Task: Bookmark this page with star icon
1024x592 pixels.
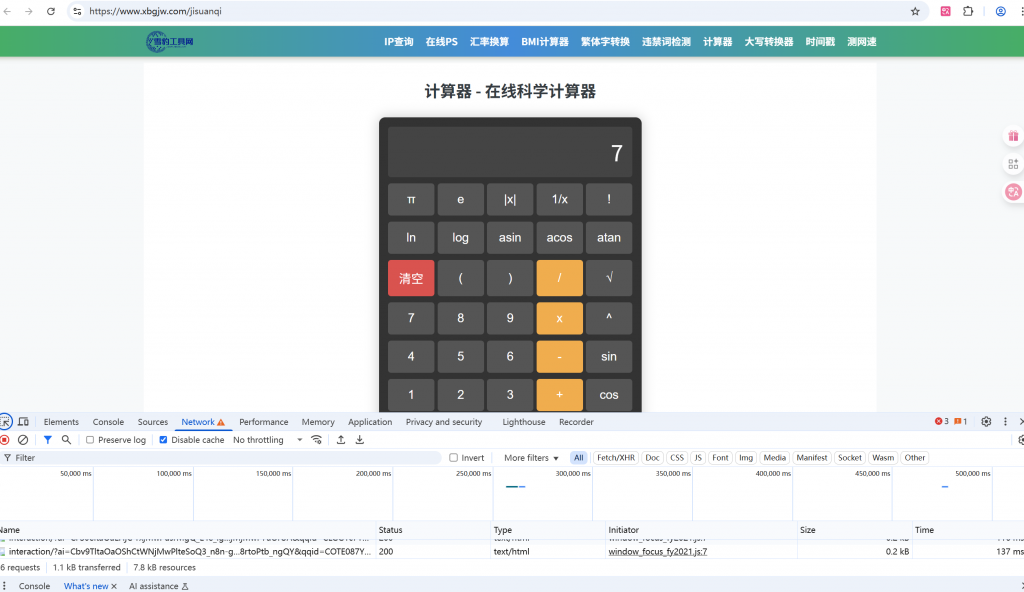Action: pyautogui.click(x=915, y=11)
